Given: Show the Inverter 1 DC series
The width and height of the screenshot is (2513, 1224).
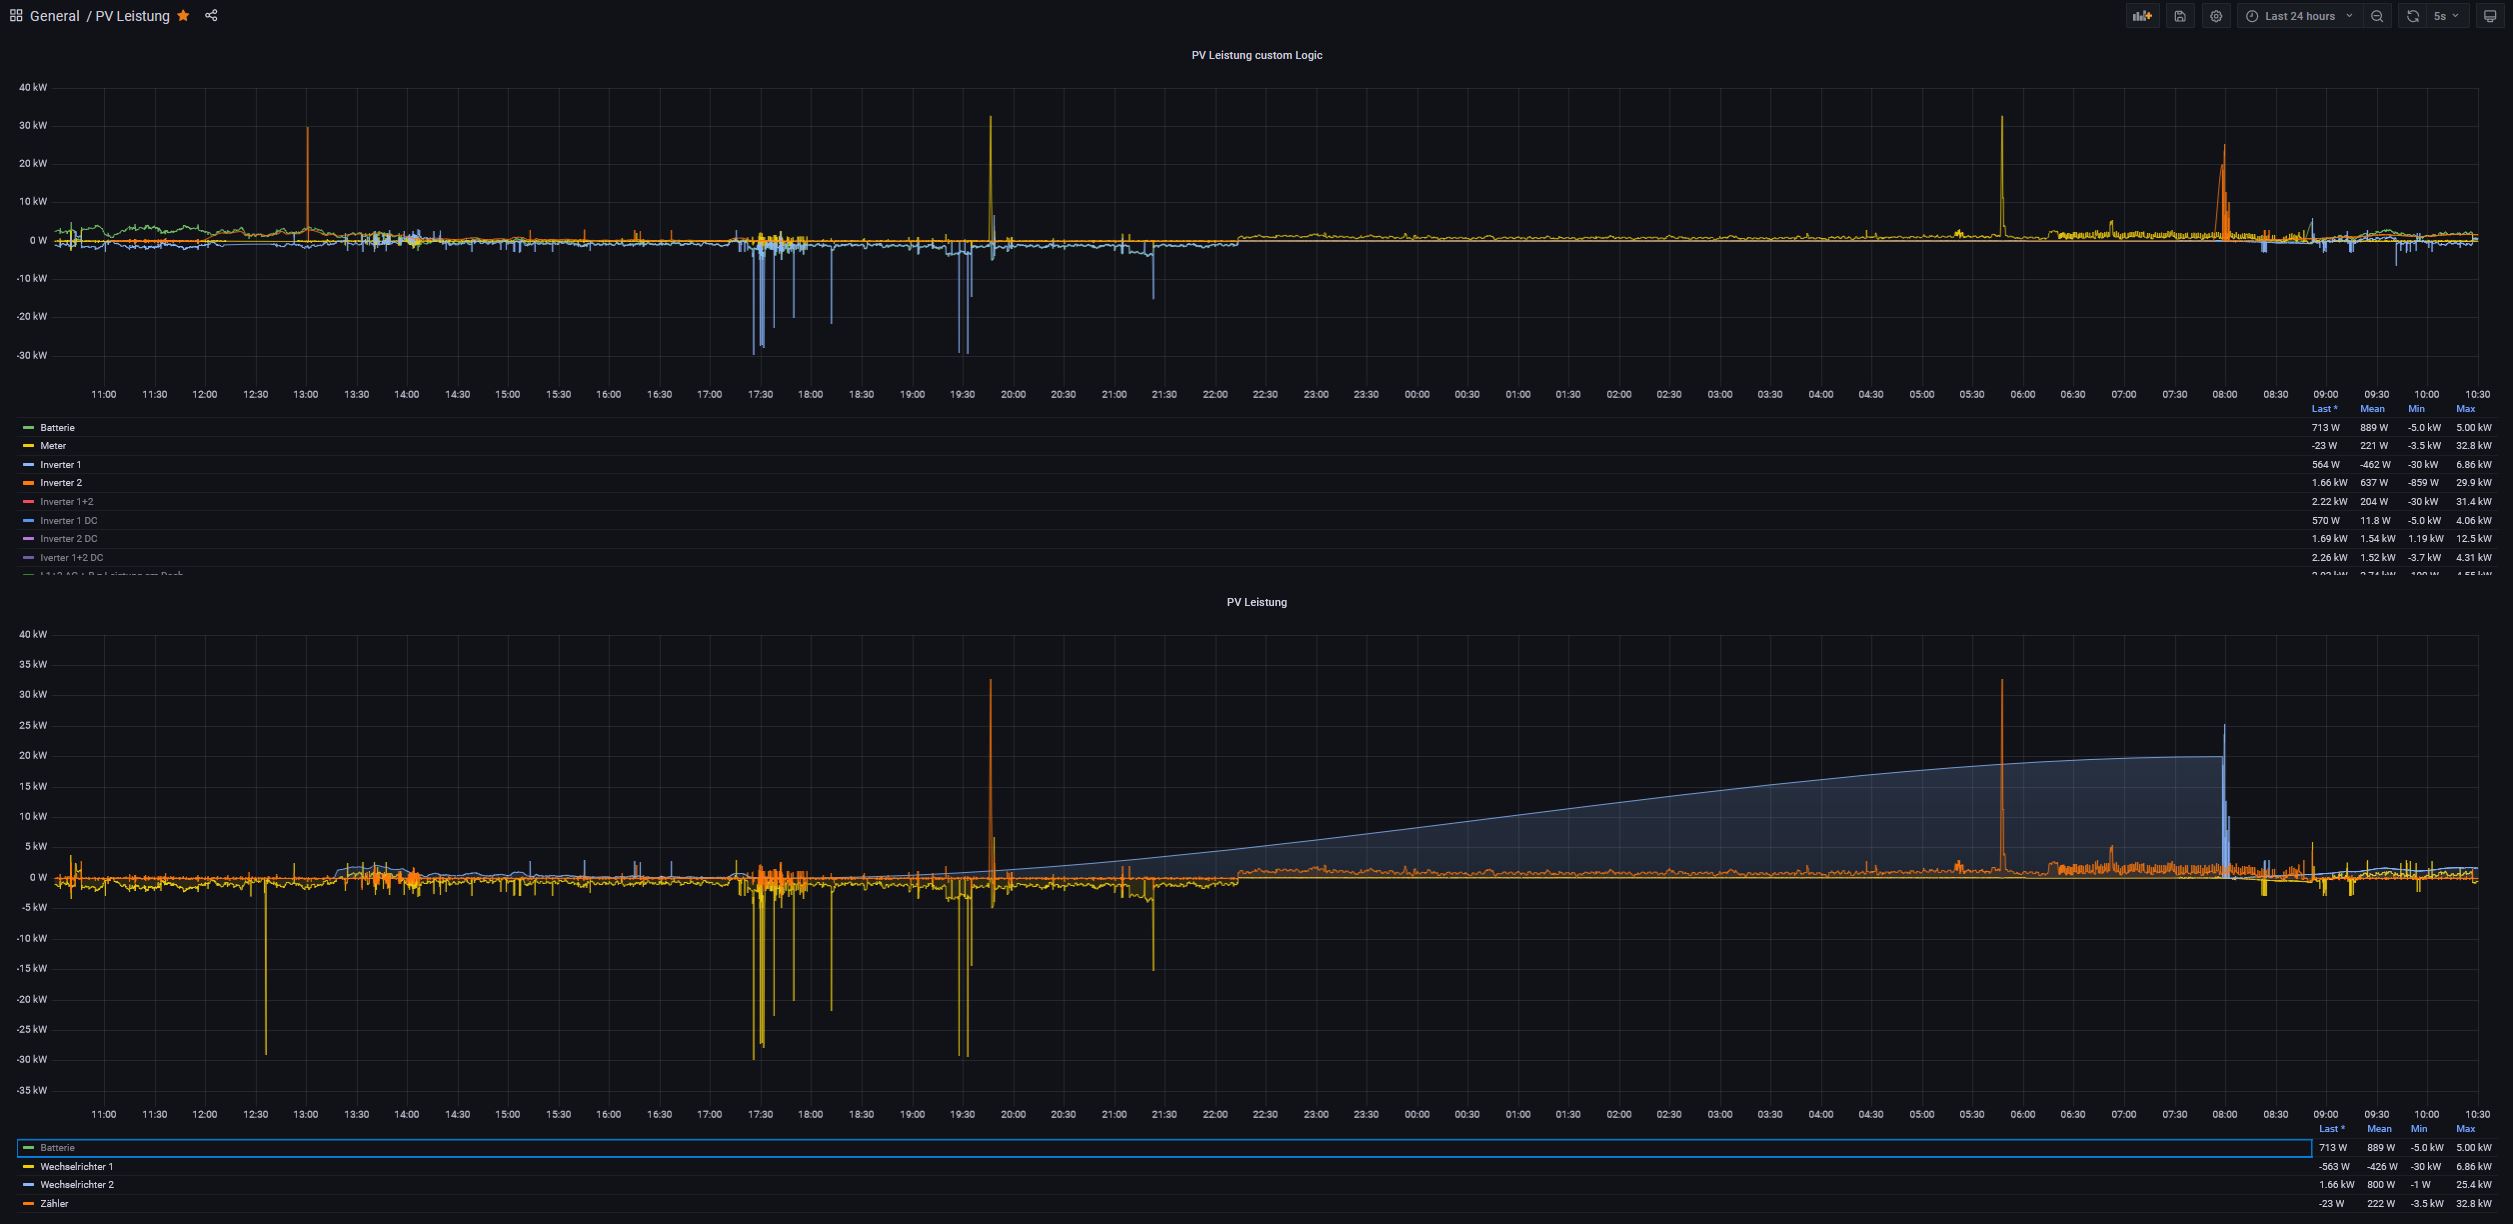Looking at the screenshot, I should pyautogui.click(x=68, y=521).
